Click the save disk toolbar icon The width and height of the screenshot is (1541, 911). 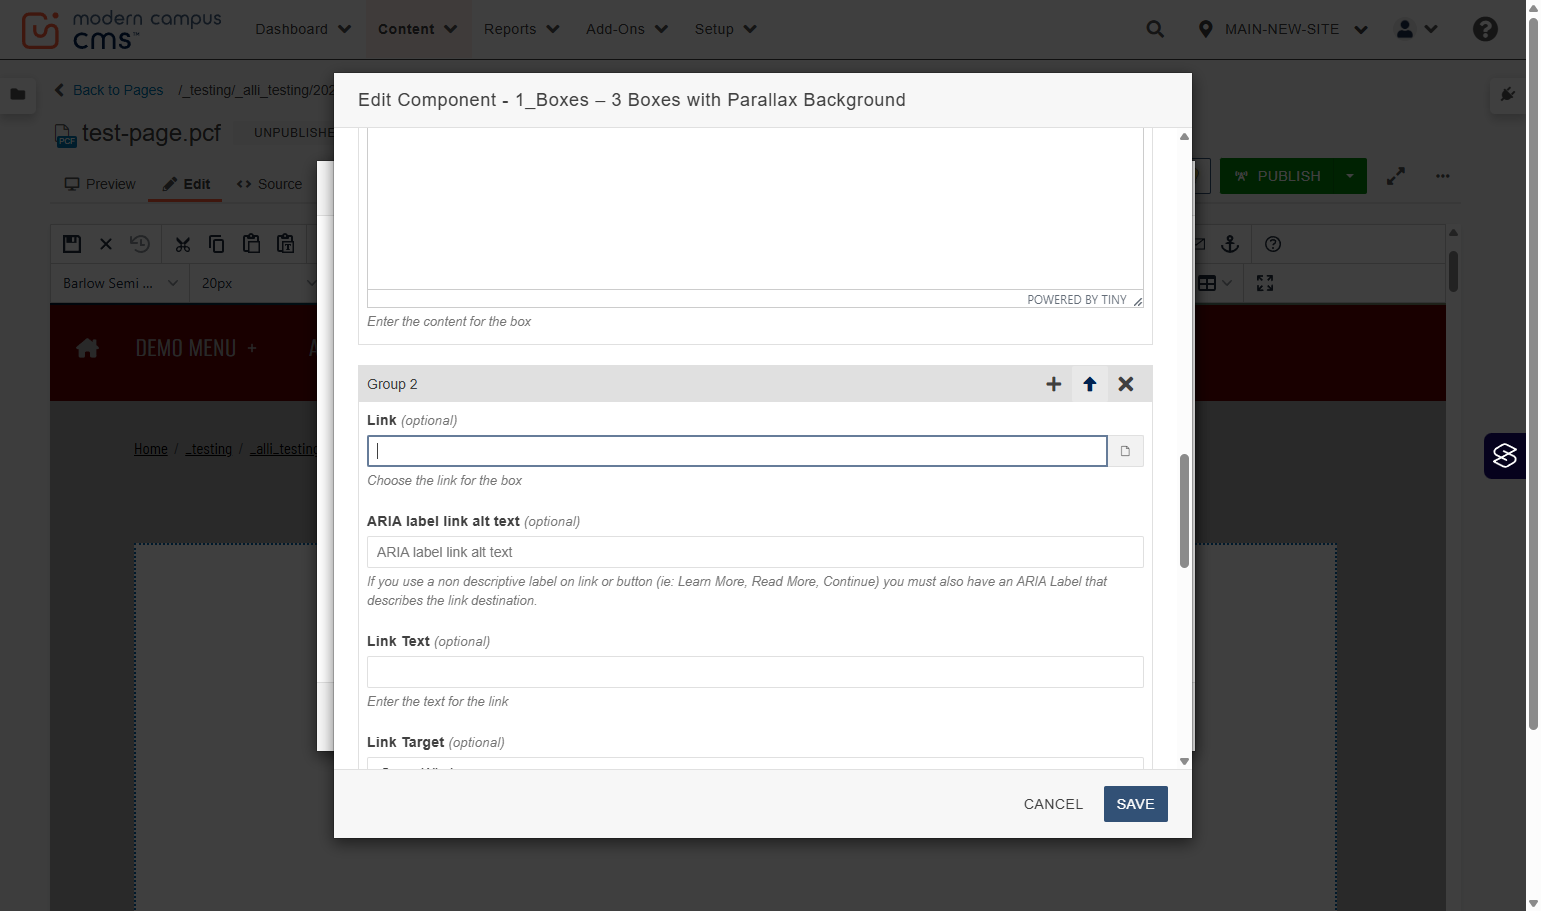tap(72, 244)
